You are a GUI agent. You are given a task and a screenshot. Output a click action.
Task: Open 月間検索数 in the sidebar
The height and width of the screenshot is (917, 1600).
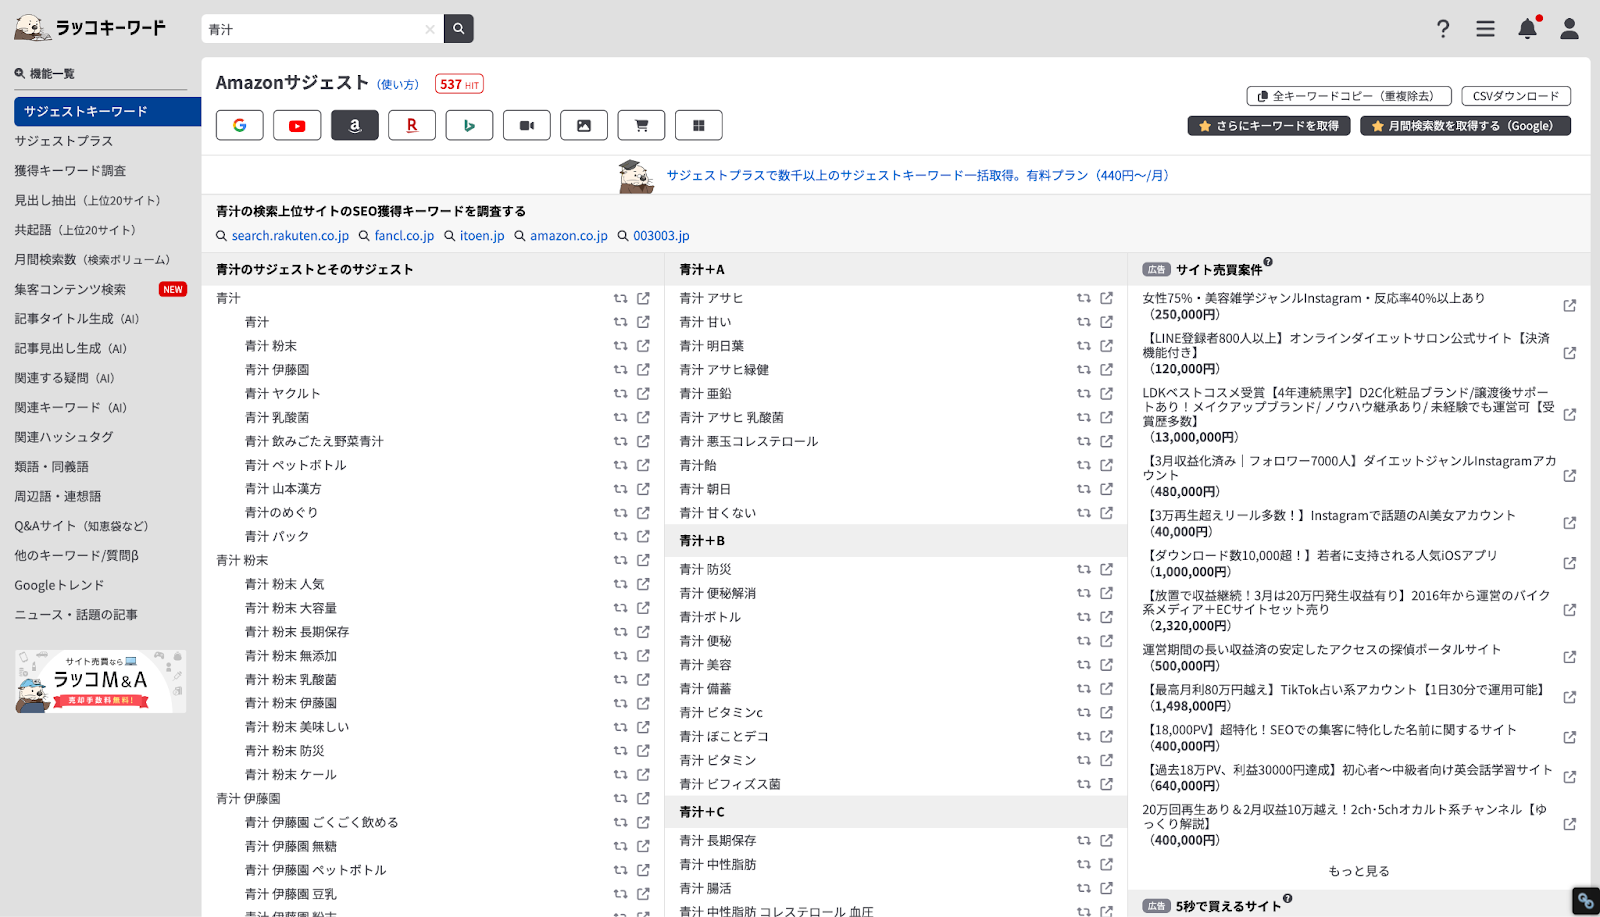coord(92,260)
